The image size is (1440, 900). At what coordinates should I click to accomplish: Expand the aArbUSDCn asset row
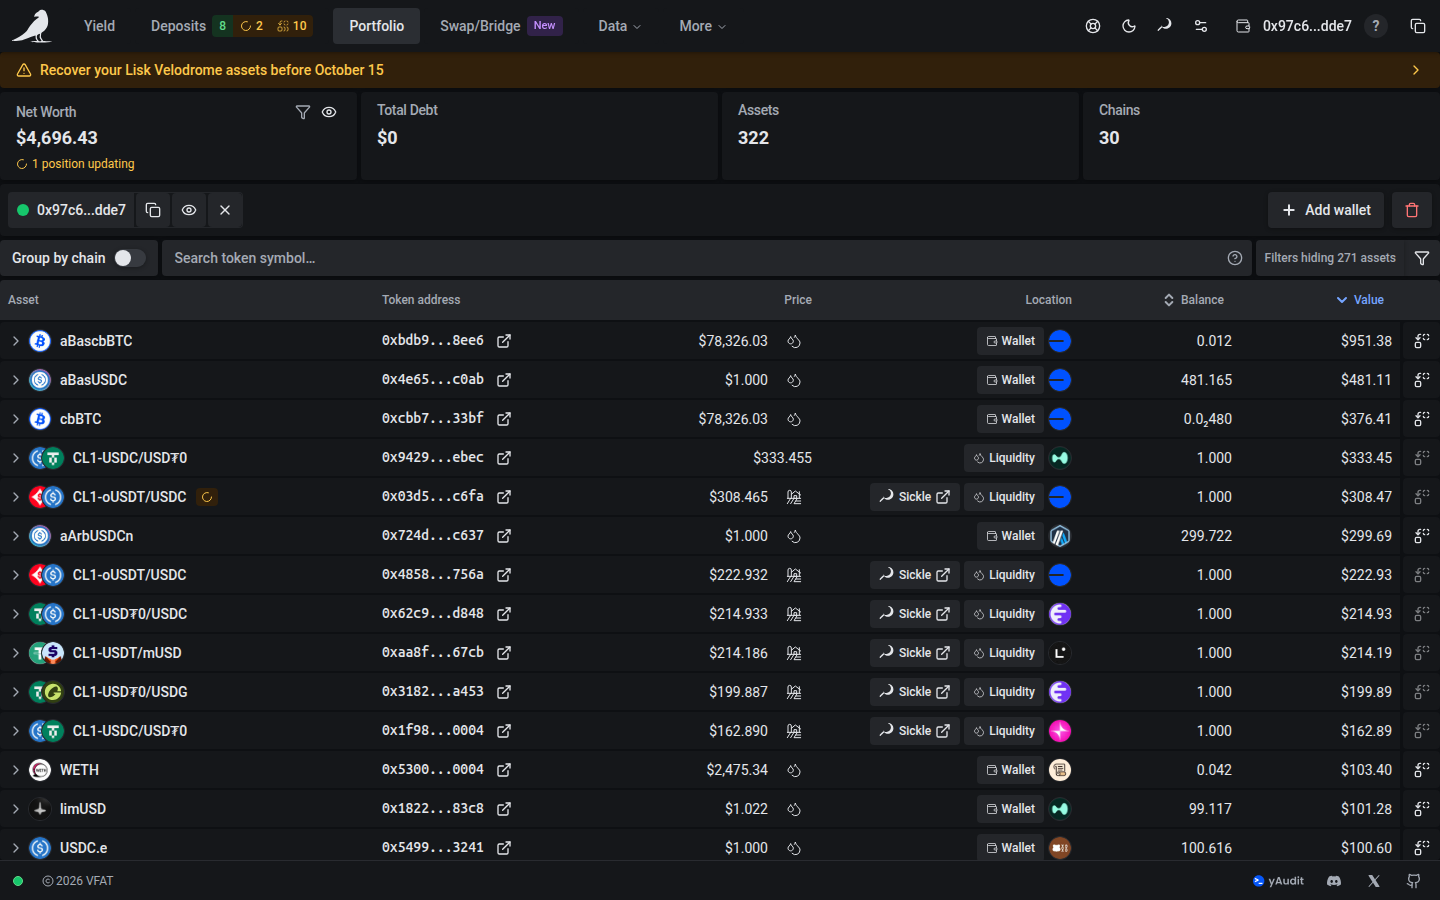pyautogui.click(x=16, y=536)
